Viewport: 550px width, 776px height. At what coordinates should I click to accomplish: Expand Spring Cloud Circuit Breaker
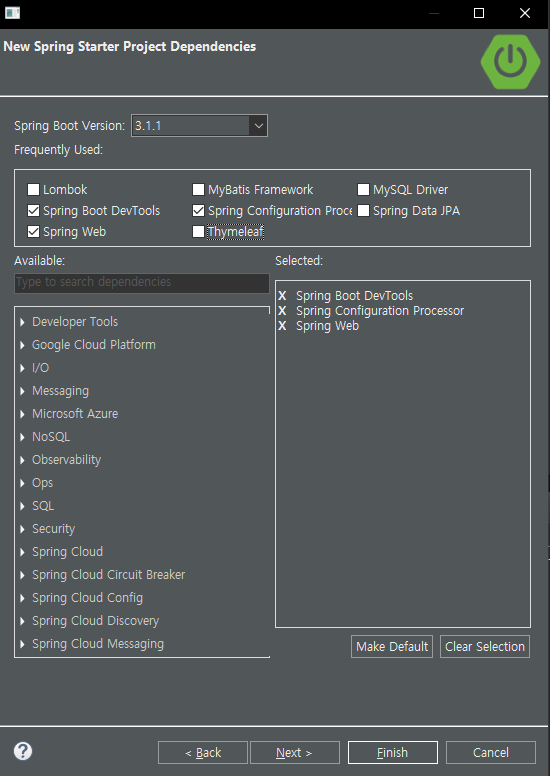[x=22, y=575]
